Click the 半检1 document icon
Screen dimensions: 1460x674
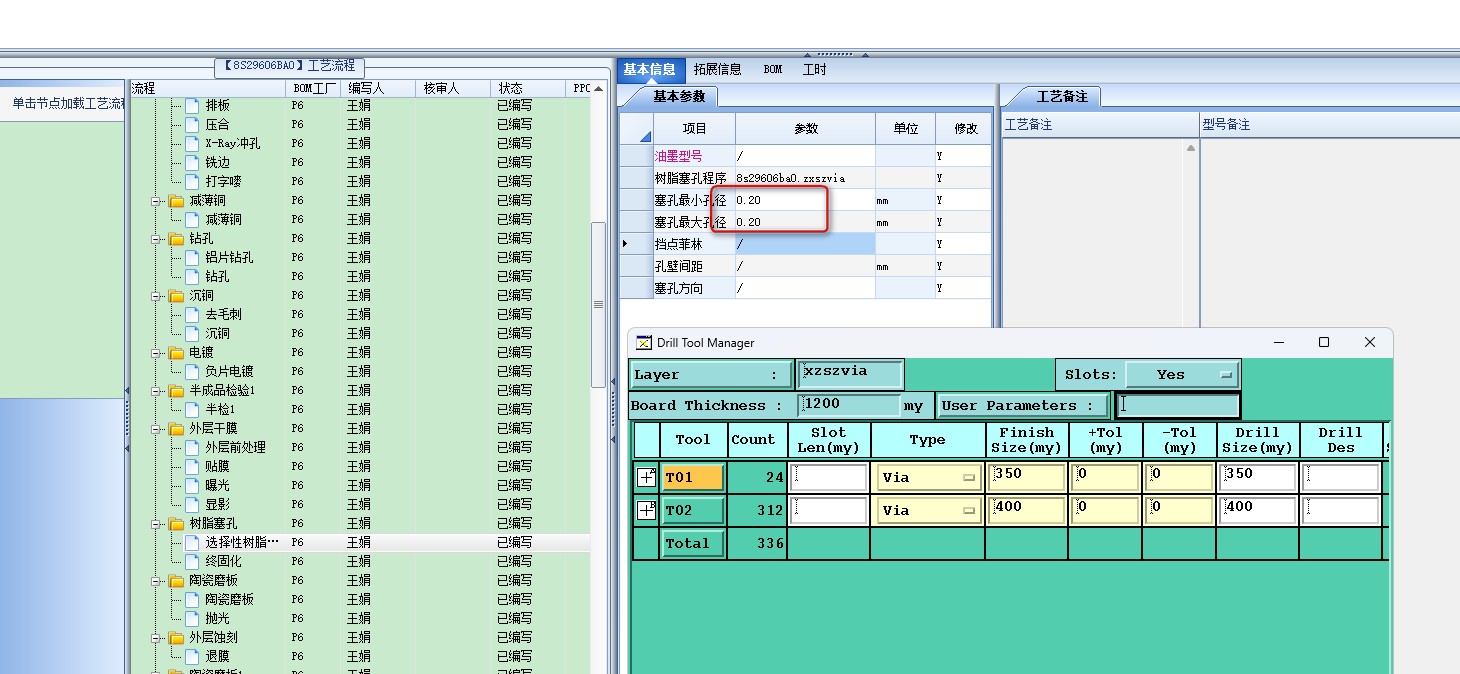tap(192, 409)
